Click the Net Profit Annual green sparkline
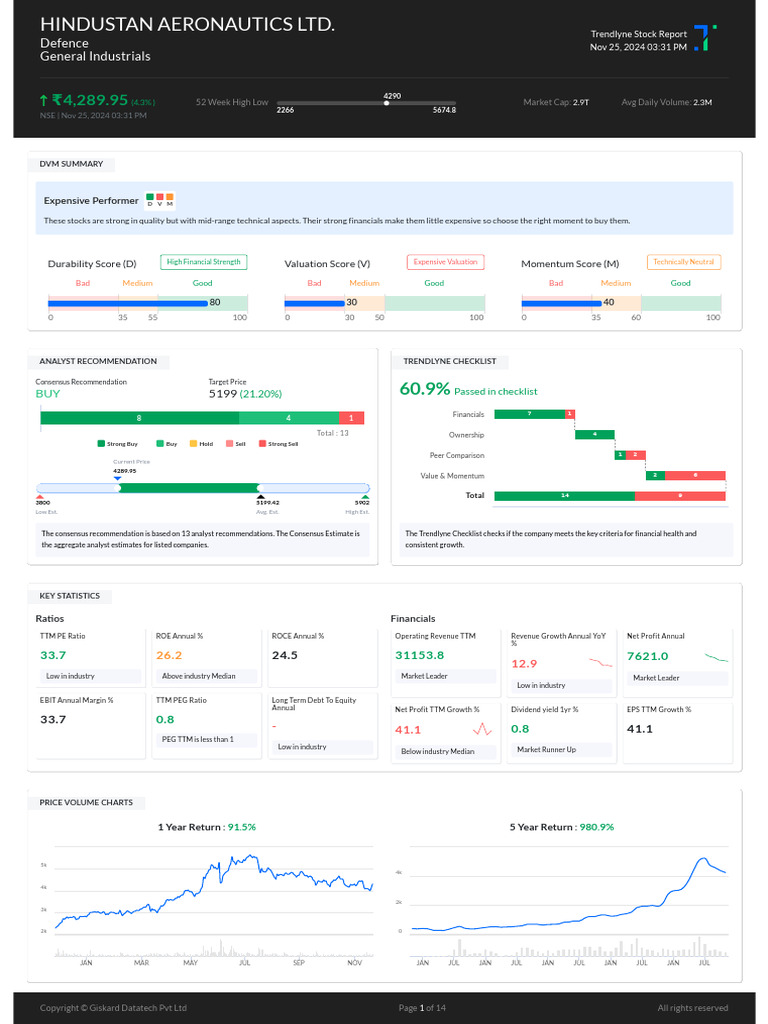 point(716,657)
